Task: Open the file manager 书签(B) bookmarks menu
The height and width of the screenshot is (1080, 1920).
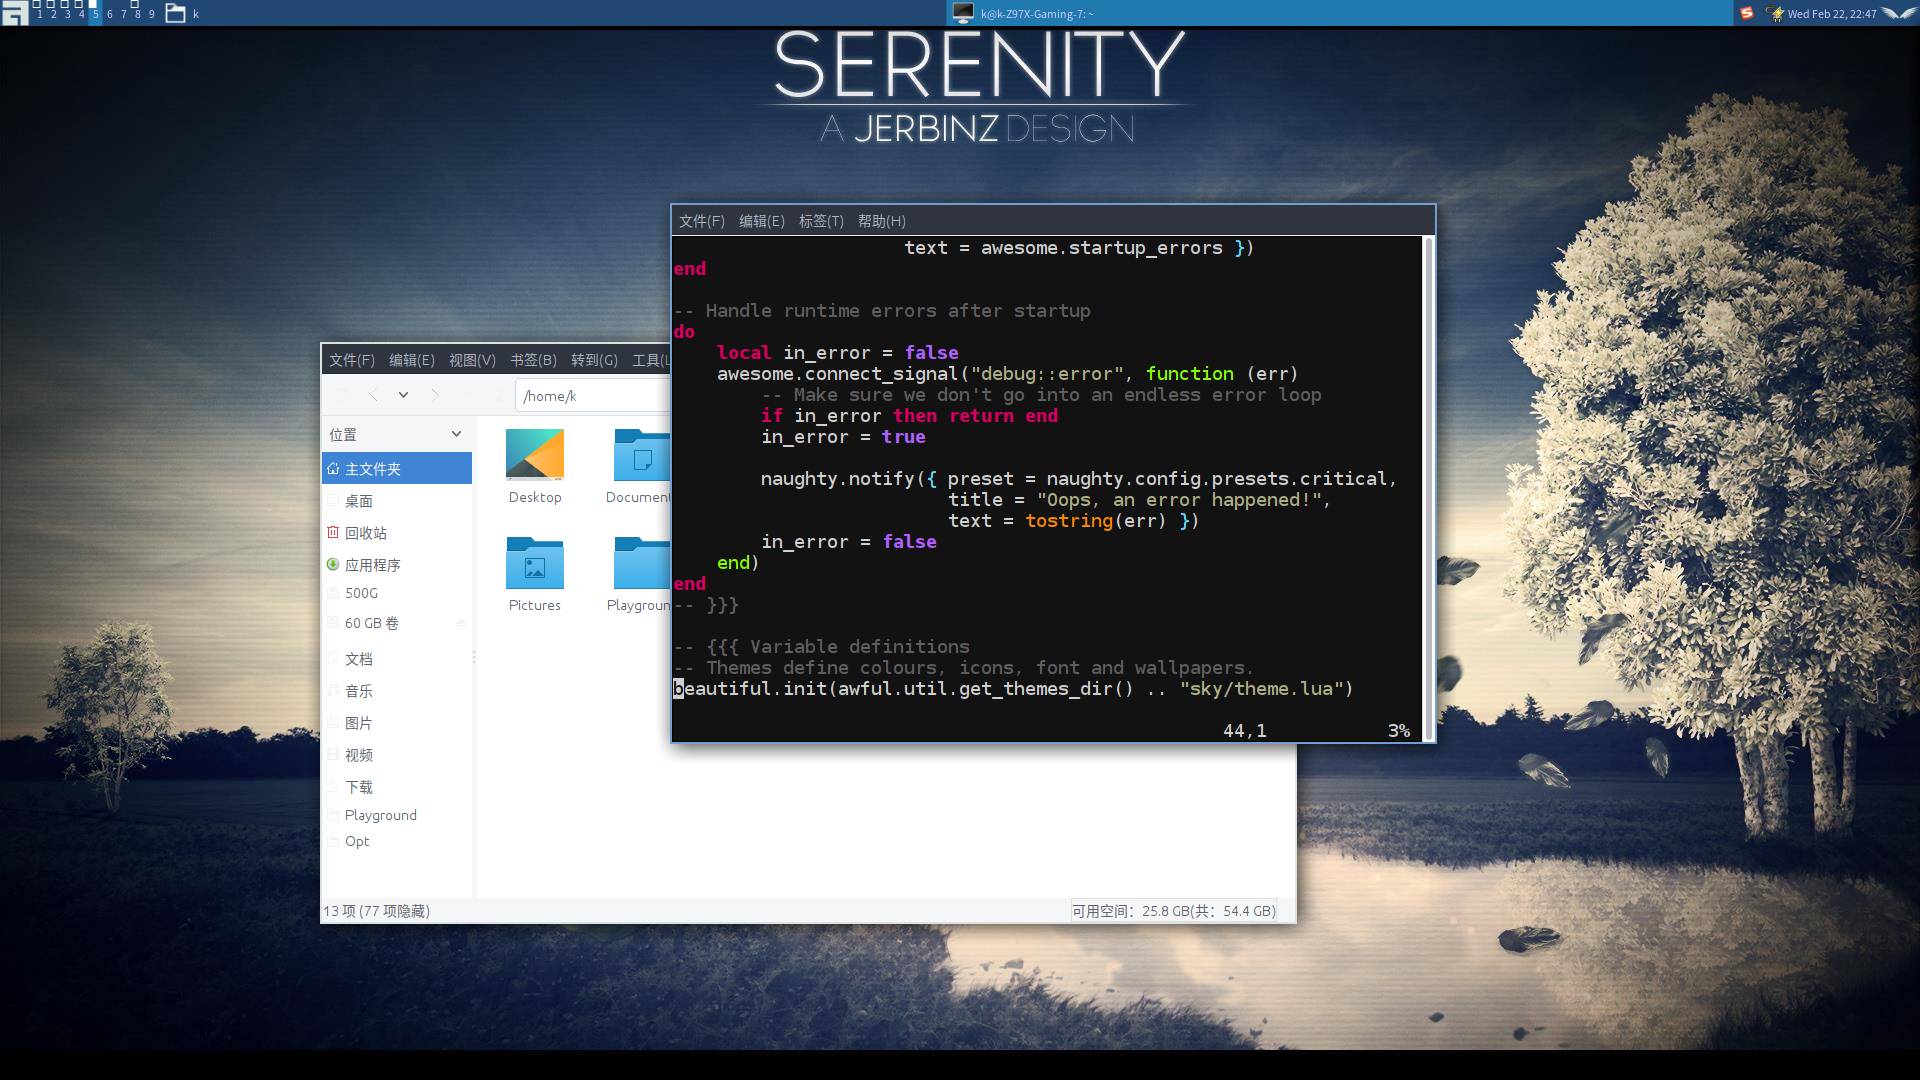Action: coord(533,360)
